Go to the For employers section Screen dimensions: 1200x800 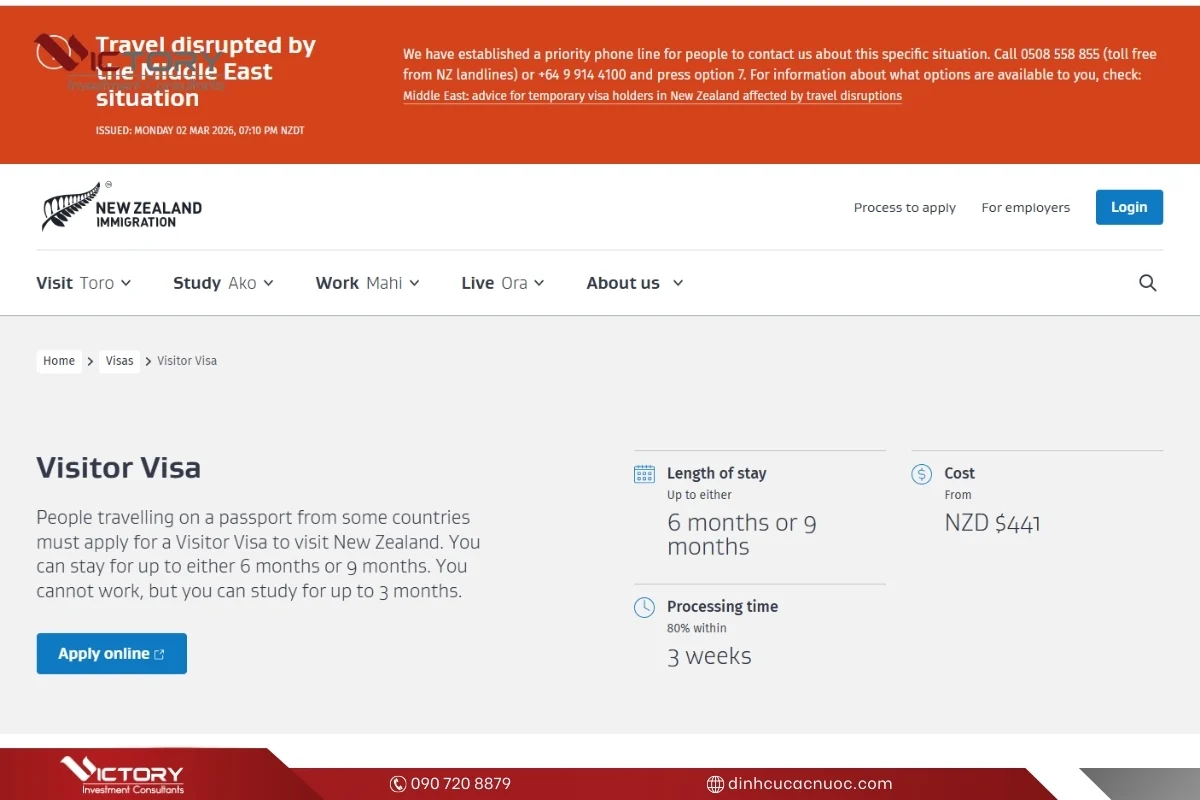(1025, 208)
